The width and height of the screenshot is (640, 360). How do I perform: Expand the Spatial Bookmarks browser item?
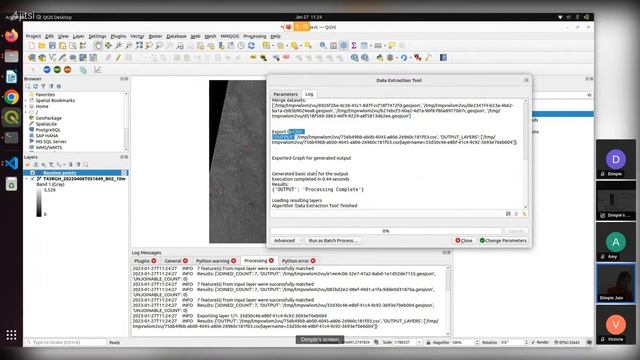pyautogui.click(x=27, y=100)
